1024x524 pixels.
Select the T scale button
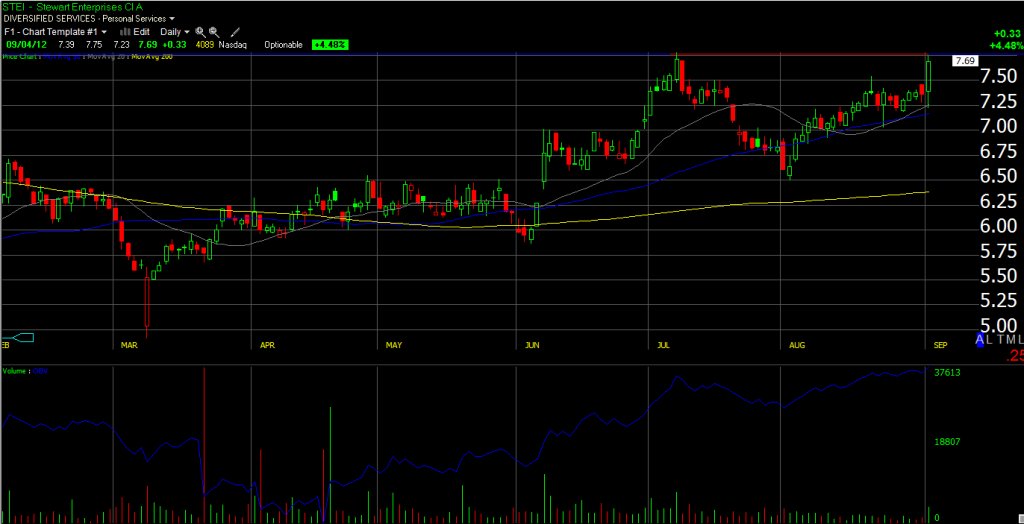(1001, 338)
